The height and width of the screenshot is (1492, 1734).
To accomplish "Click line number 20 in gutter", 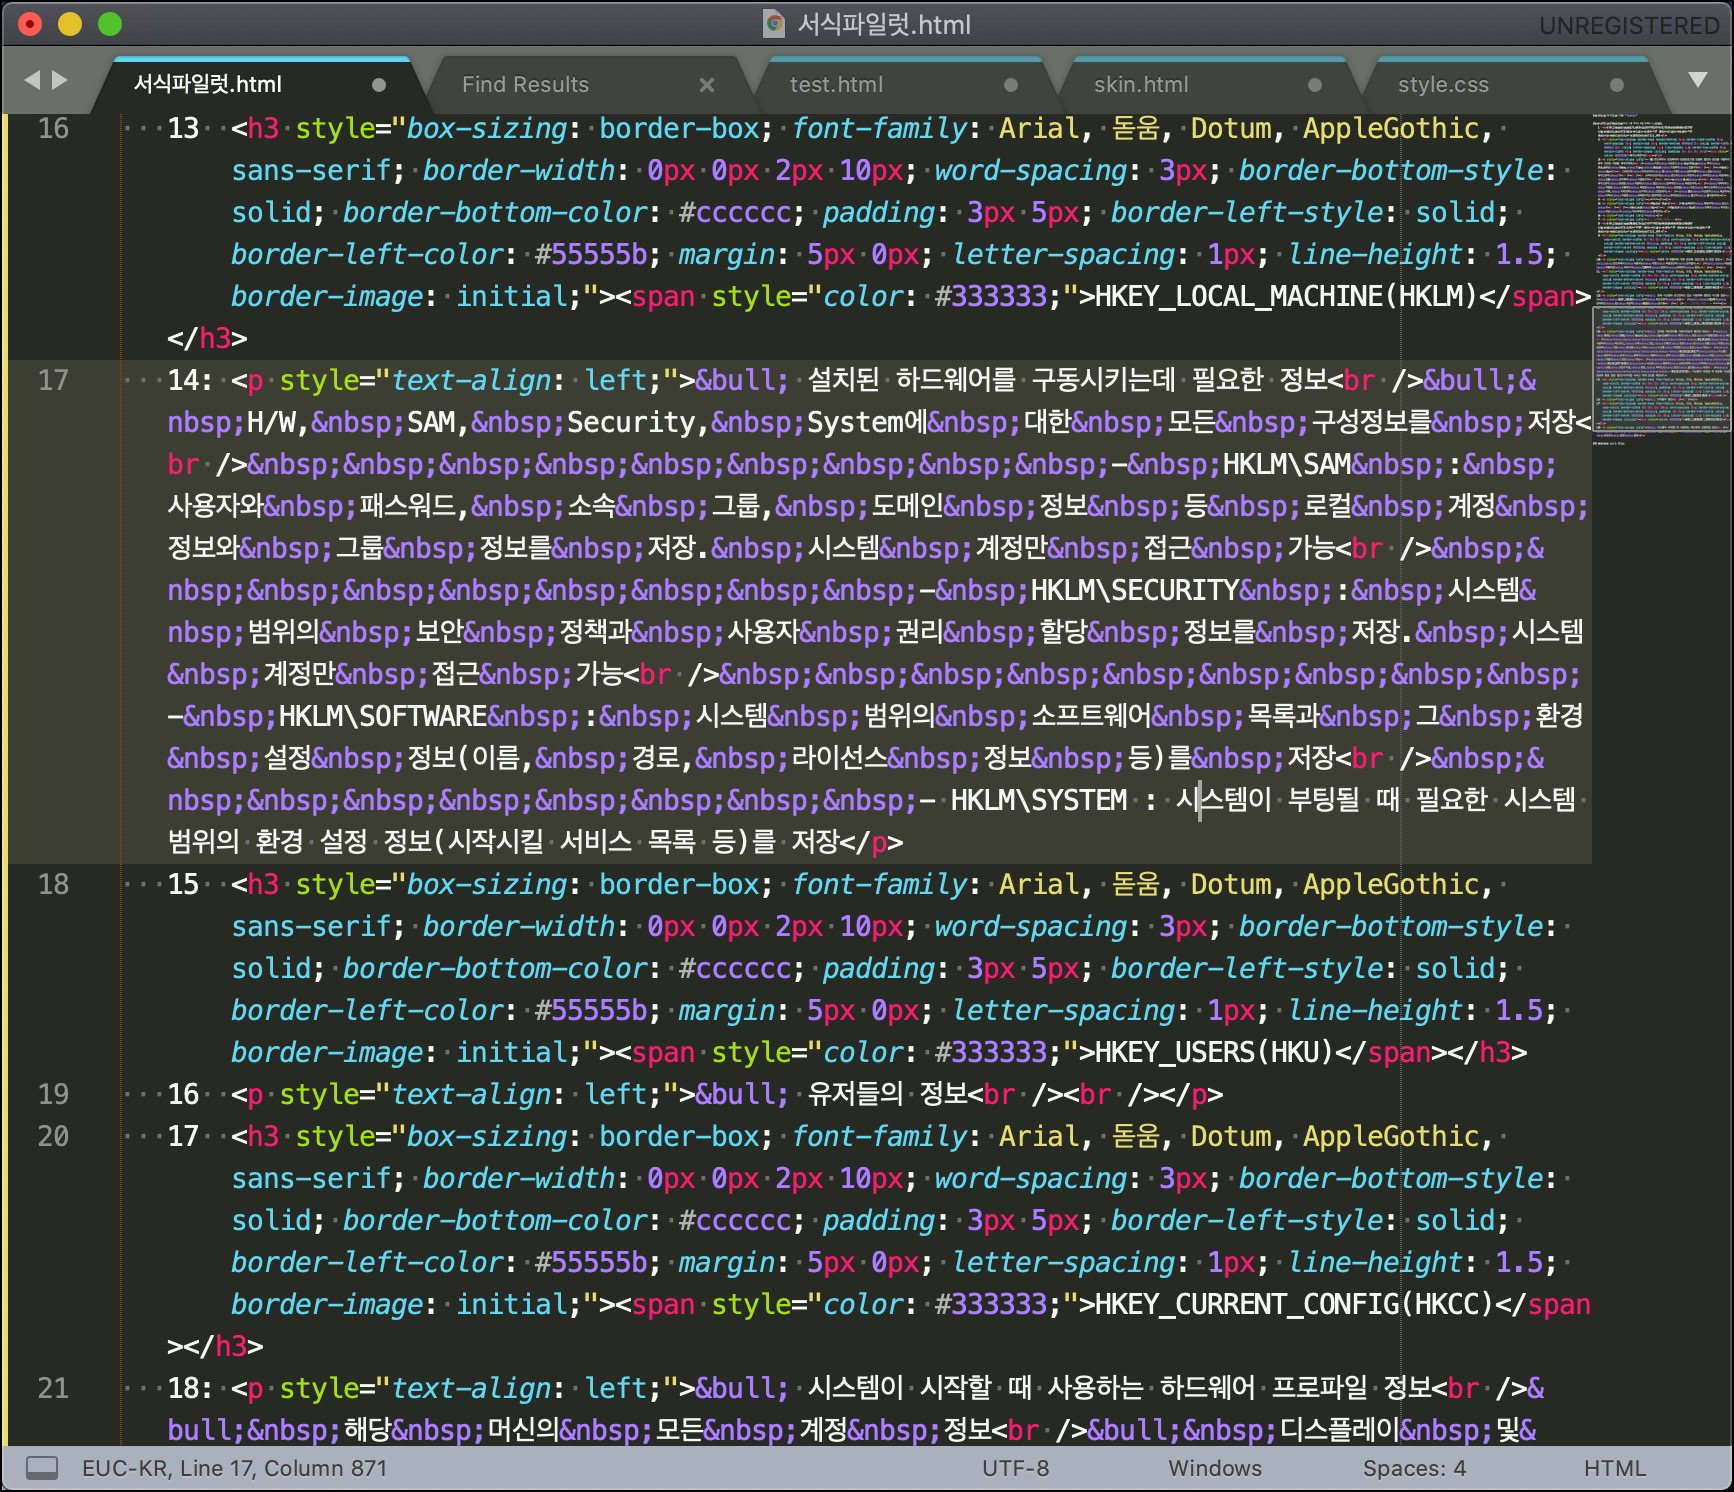I will 53,1136.
